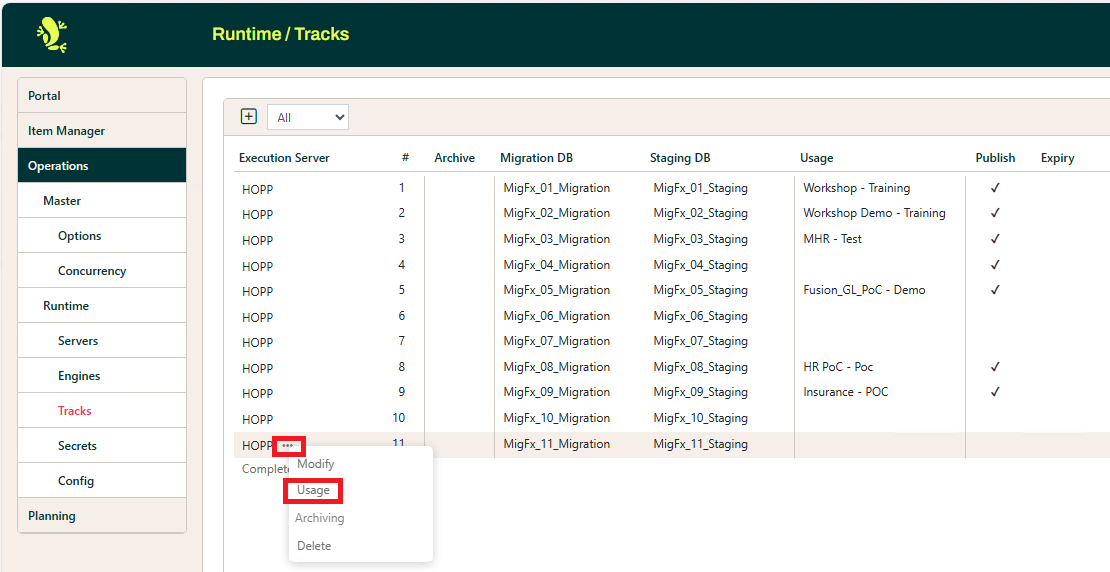Choose Archiving from the context menu
The height and width of the screenshot is (572, 1110).
(319, 518)
